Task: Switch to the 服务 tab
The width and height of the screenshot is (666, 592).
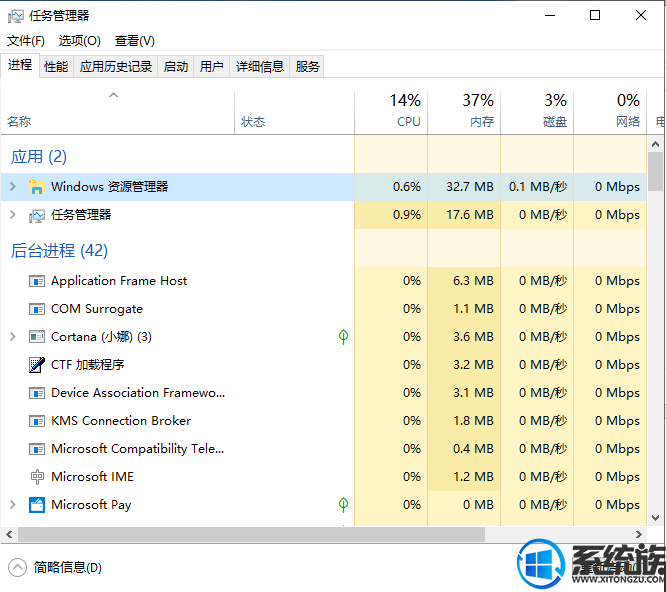Action: (x=307, y=67)
